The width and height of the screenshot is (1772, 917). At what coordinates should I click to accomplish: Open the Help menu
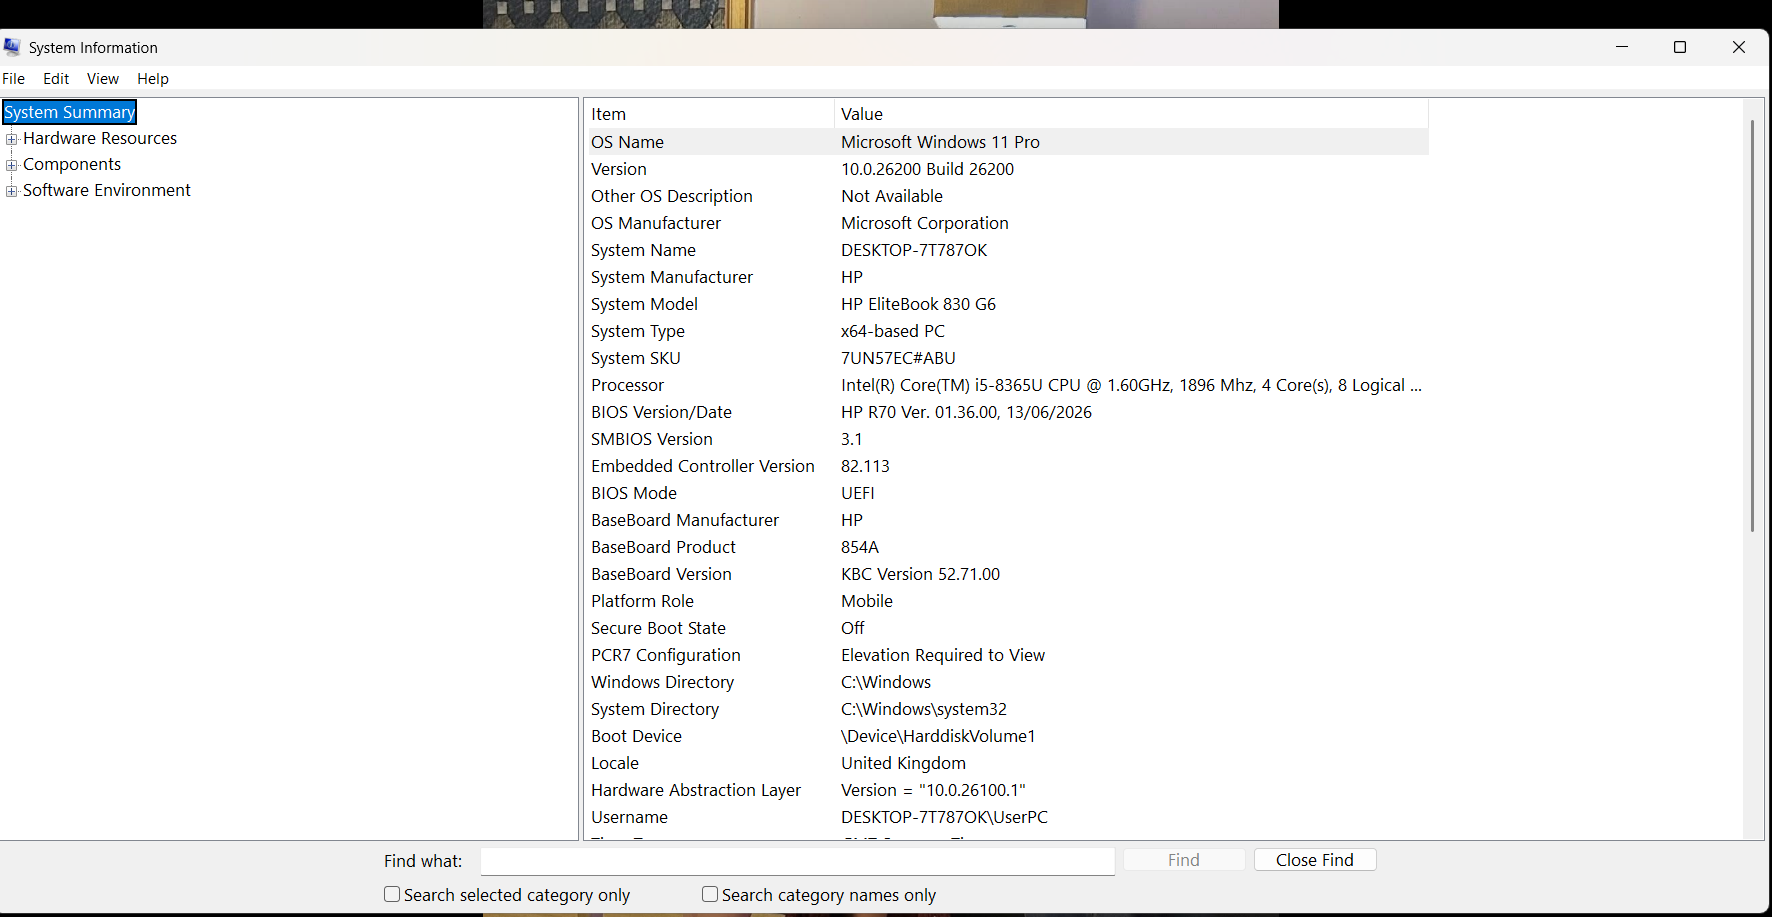(x=153, y=79)
